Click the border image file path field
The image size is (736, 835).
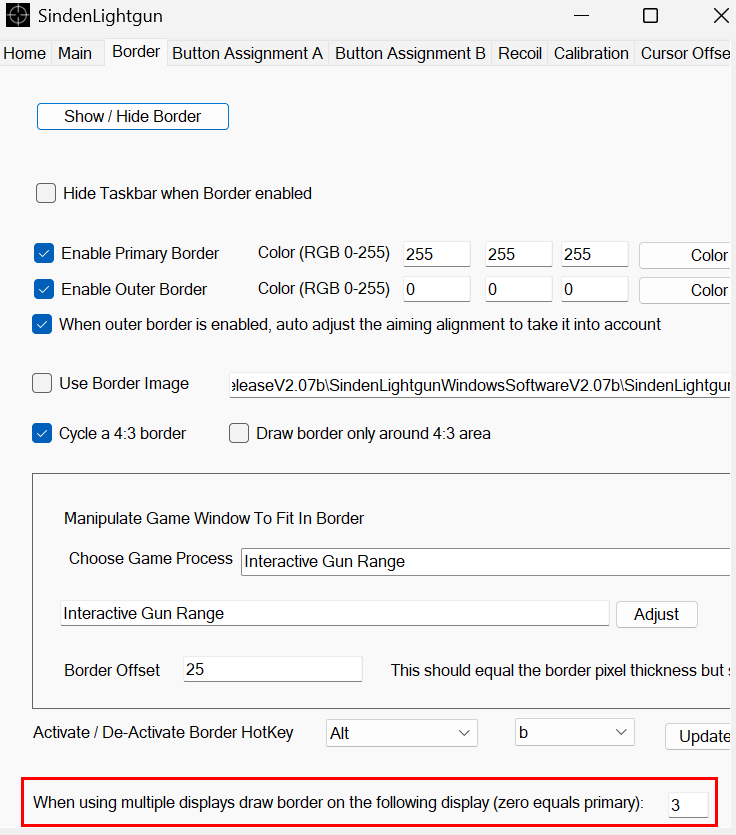(x=480, y=385)
